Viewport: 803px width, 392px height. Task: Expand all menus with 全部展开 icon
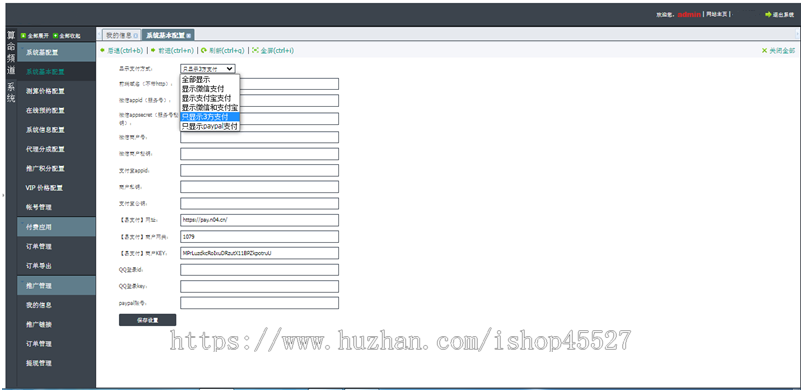tap(23, 36)
